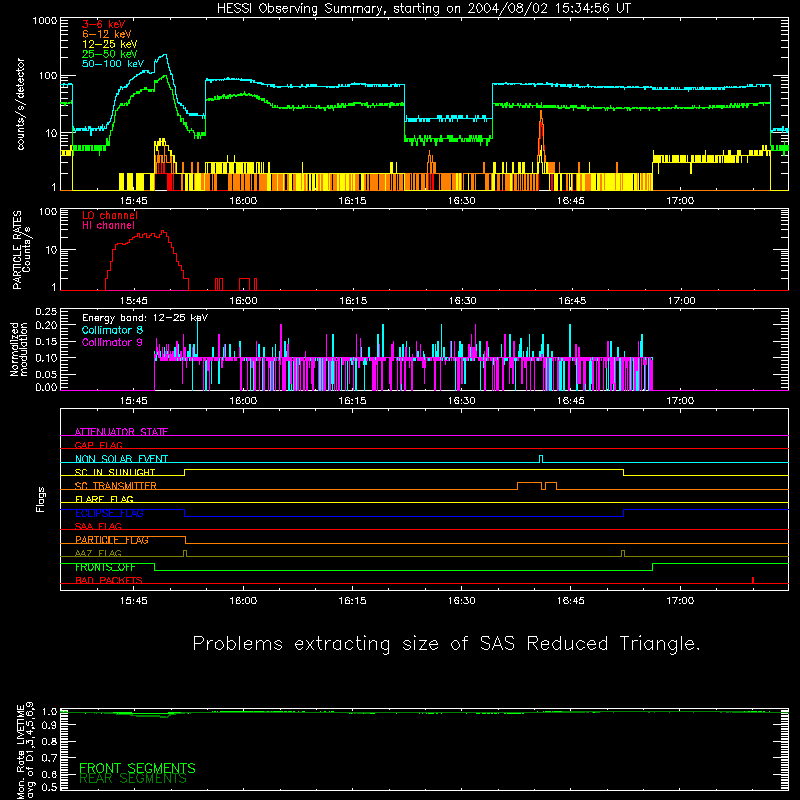Viewport: 800px width, 800px height.
Task: Click the 0.25 modulation axis tick
Action: [46, 312]
